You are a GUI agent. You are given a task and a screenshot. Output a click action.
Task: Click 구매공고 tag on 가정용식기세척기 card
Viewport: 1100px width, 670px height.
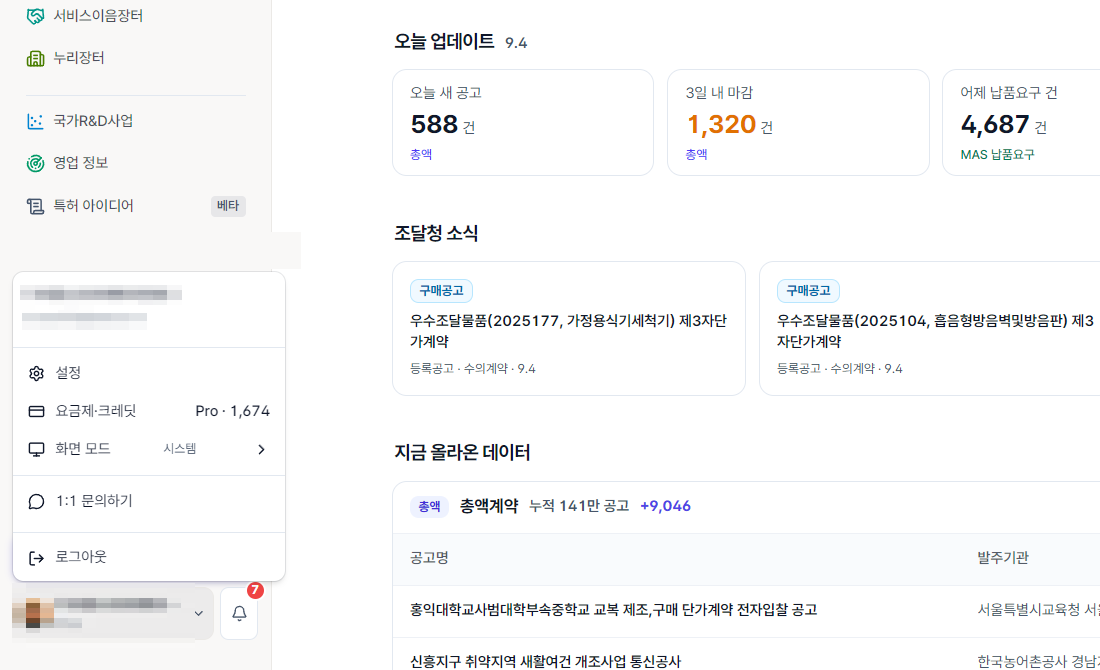tap(441, 290)
